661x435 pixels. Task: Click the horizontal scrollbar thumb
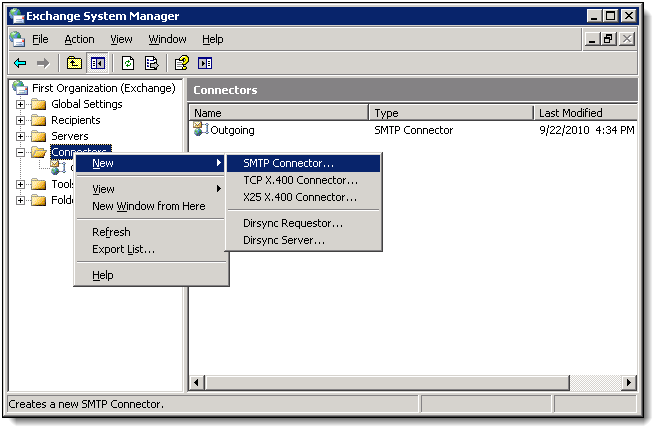(387, 383)
